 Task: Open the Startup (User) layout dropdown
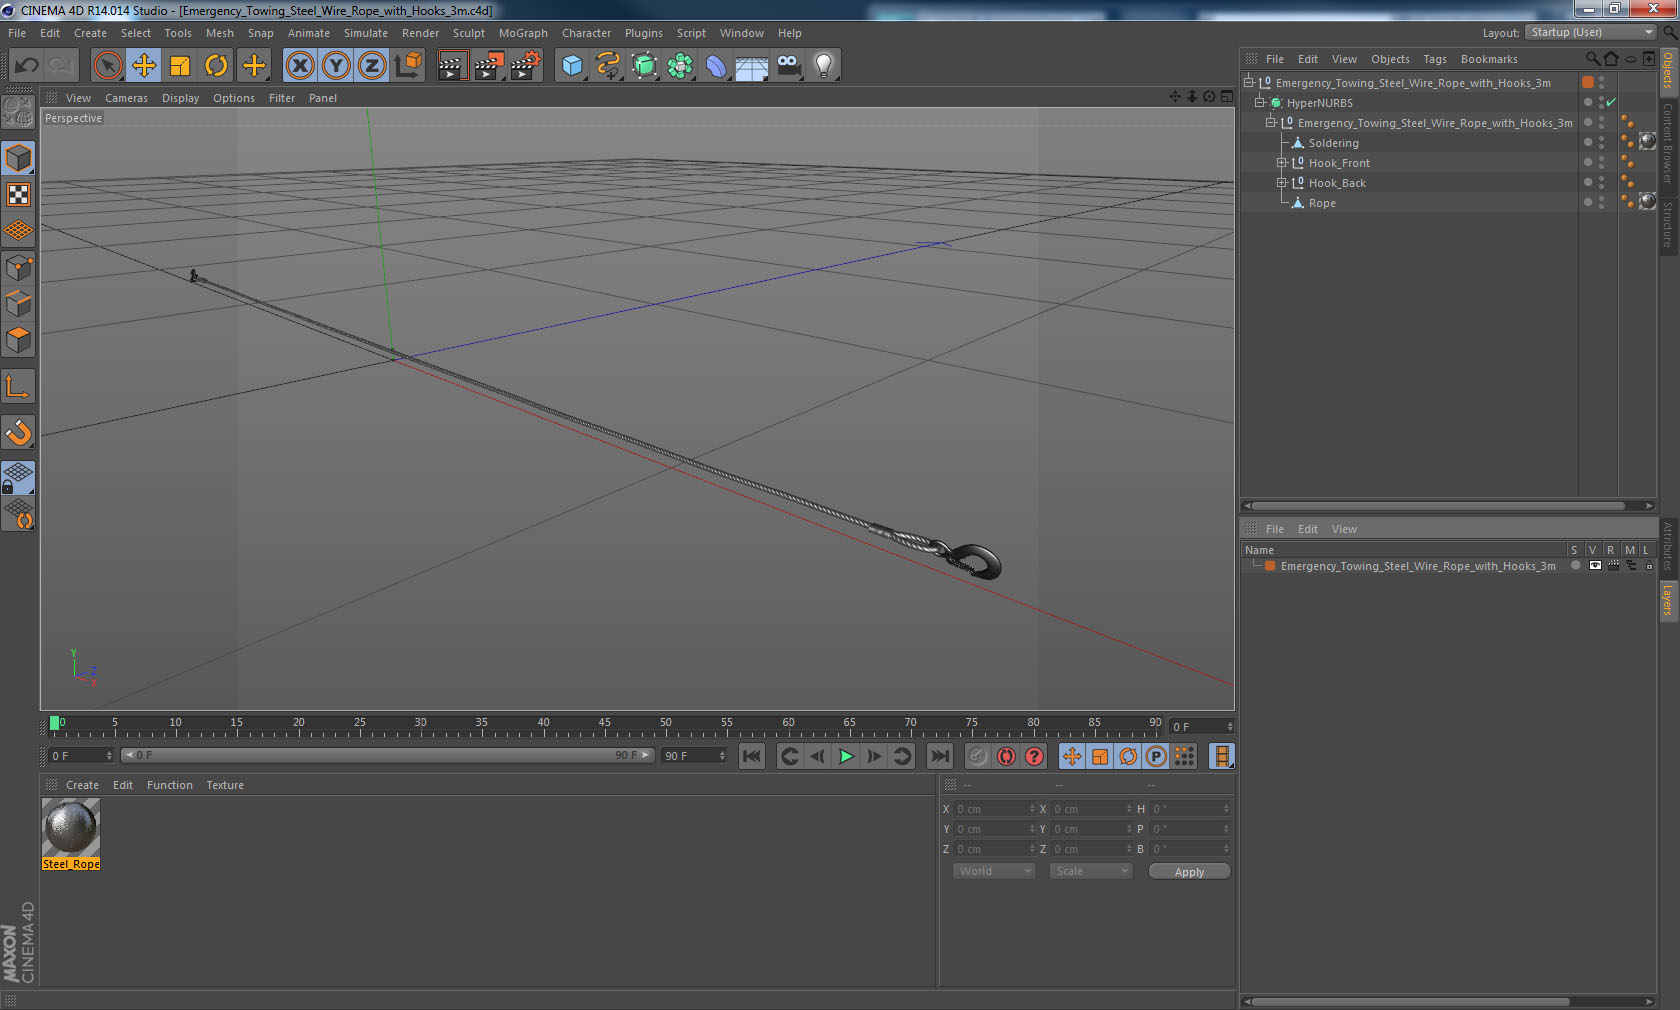point(1591,33)
